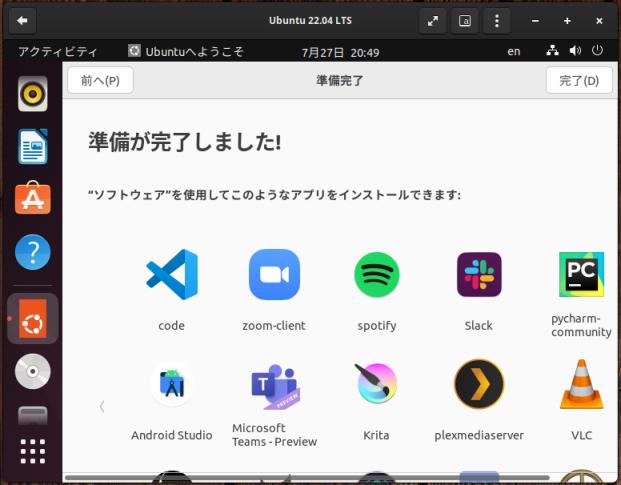This screenshot has height=485, width=621.
Task: Click the network status icon
Action: [552, 51]
